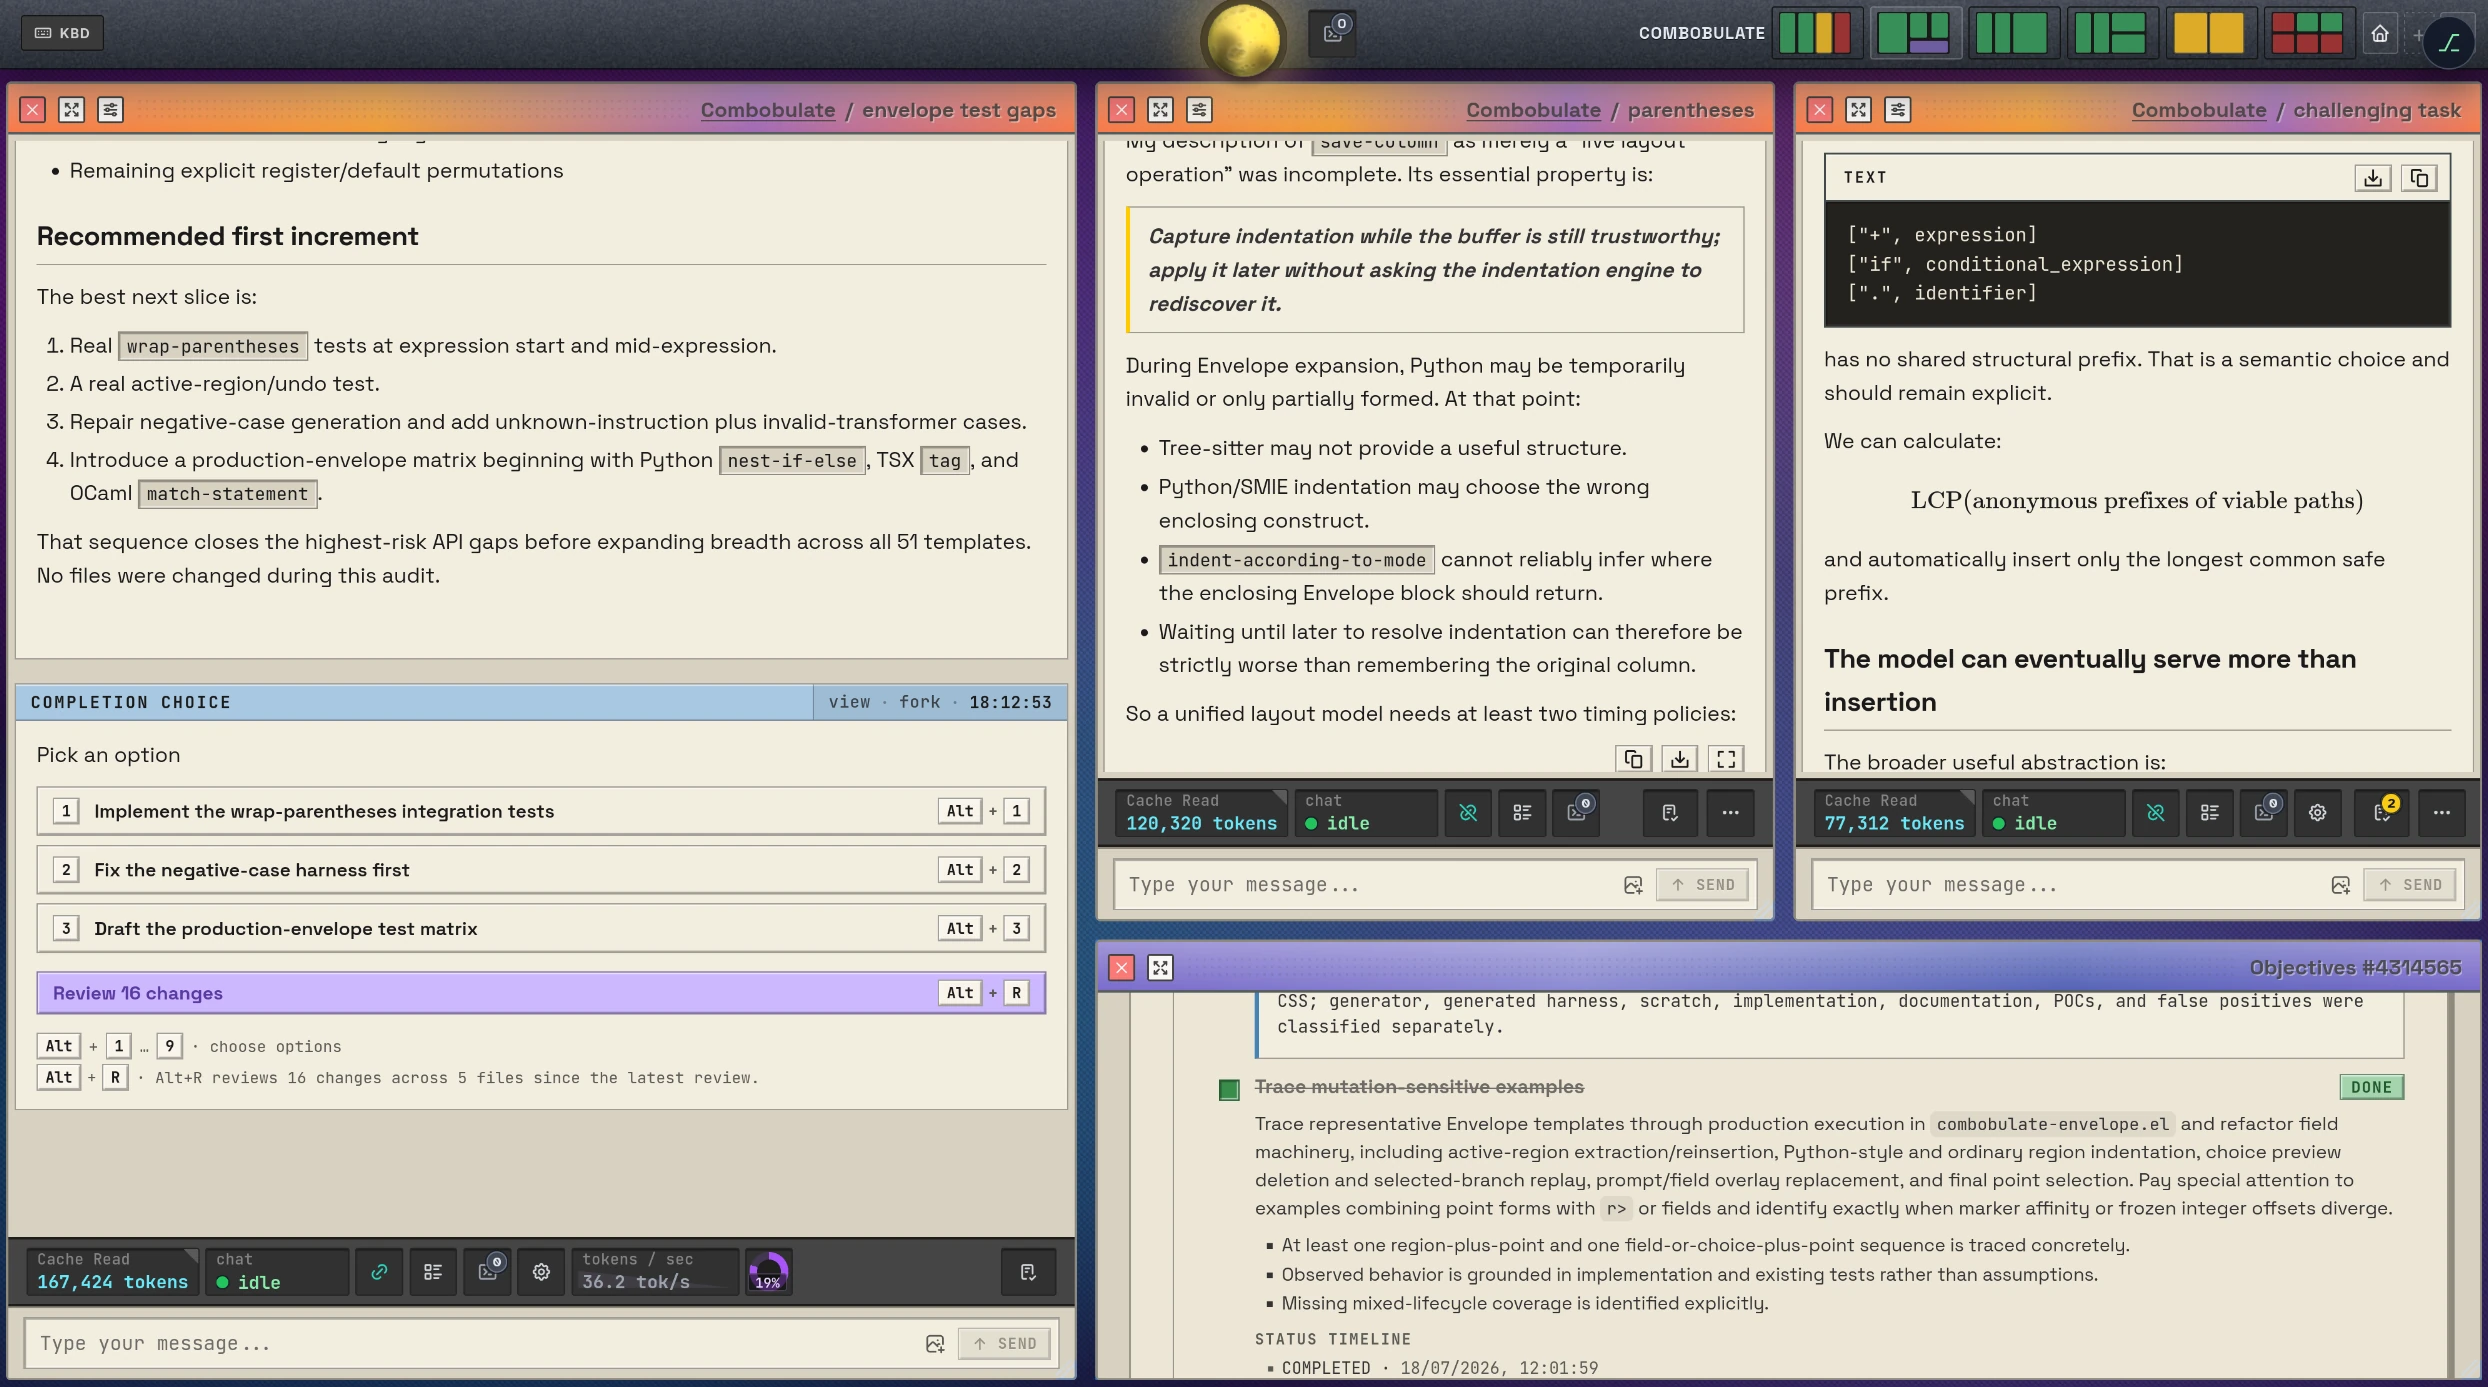Toggle the unlinked chain icon in parentheses toolbar

[x=1468, y=813]
